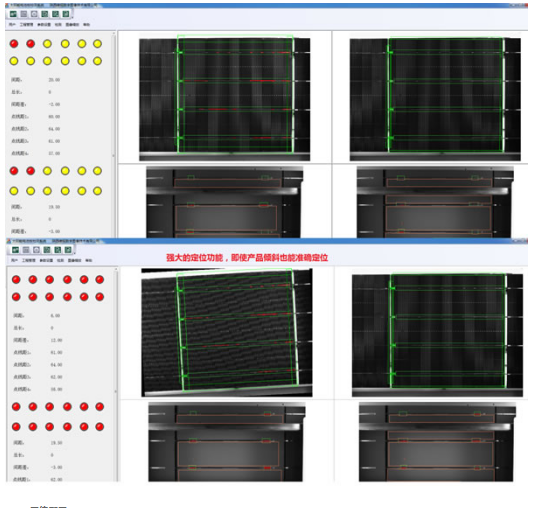
Task: Select the circular camera icon in bottom window toolbar
Action: pyautogui.click(x=36, y=250)
